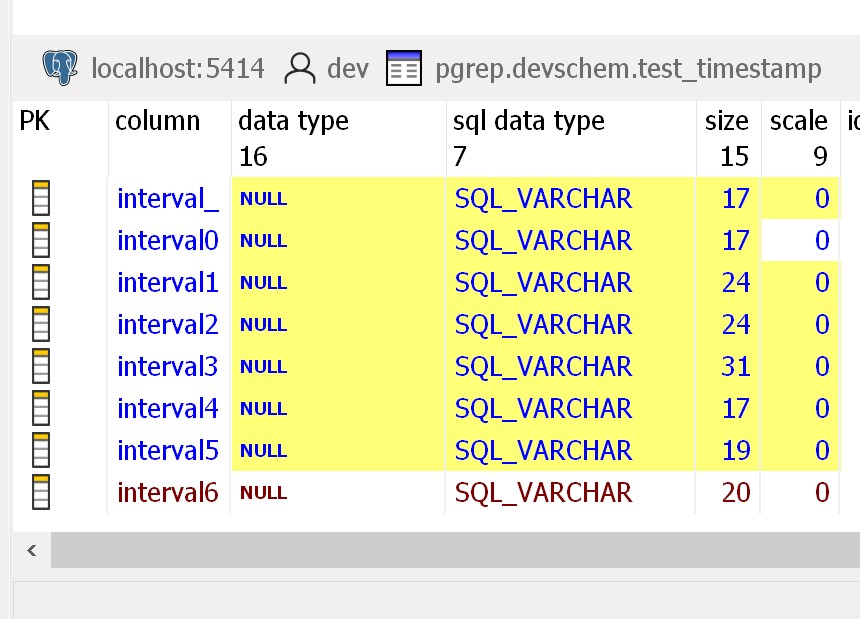This screenshot has height=619, width=860.
Task: Click the PostgreSQL elephant icon
Action: pos(60,68)
